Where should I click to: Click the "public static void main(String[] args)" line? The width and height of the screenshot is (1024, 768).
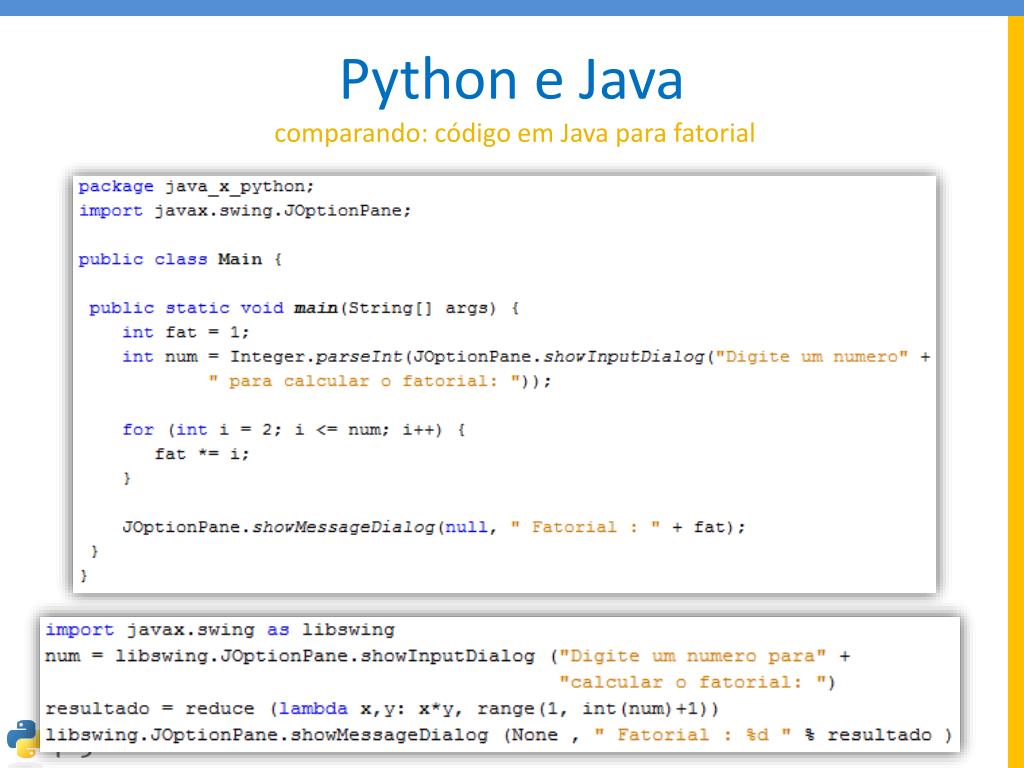(304, 308)
